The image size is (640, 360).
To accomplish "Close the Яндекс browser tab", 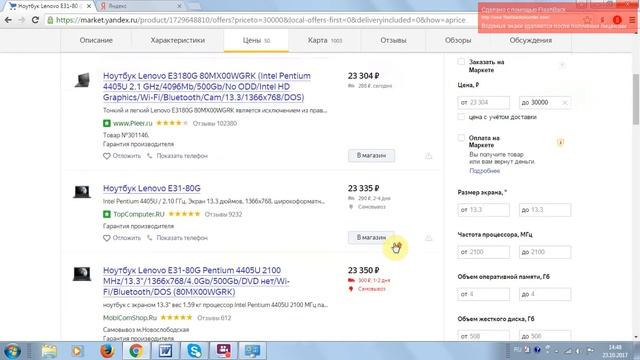I will click(179, 6).
